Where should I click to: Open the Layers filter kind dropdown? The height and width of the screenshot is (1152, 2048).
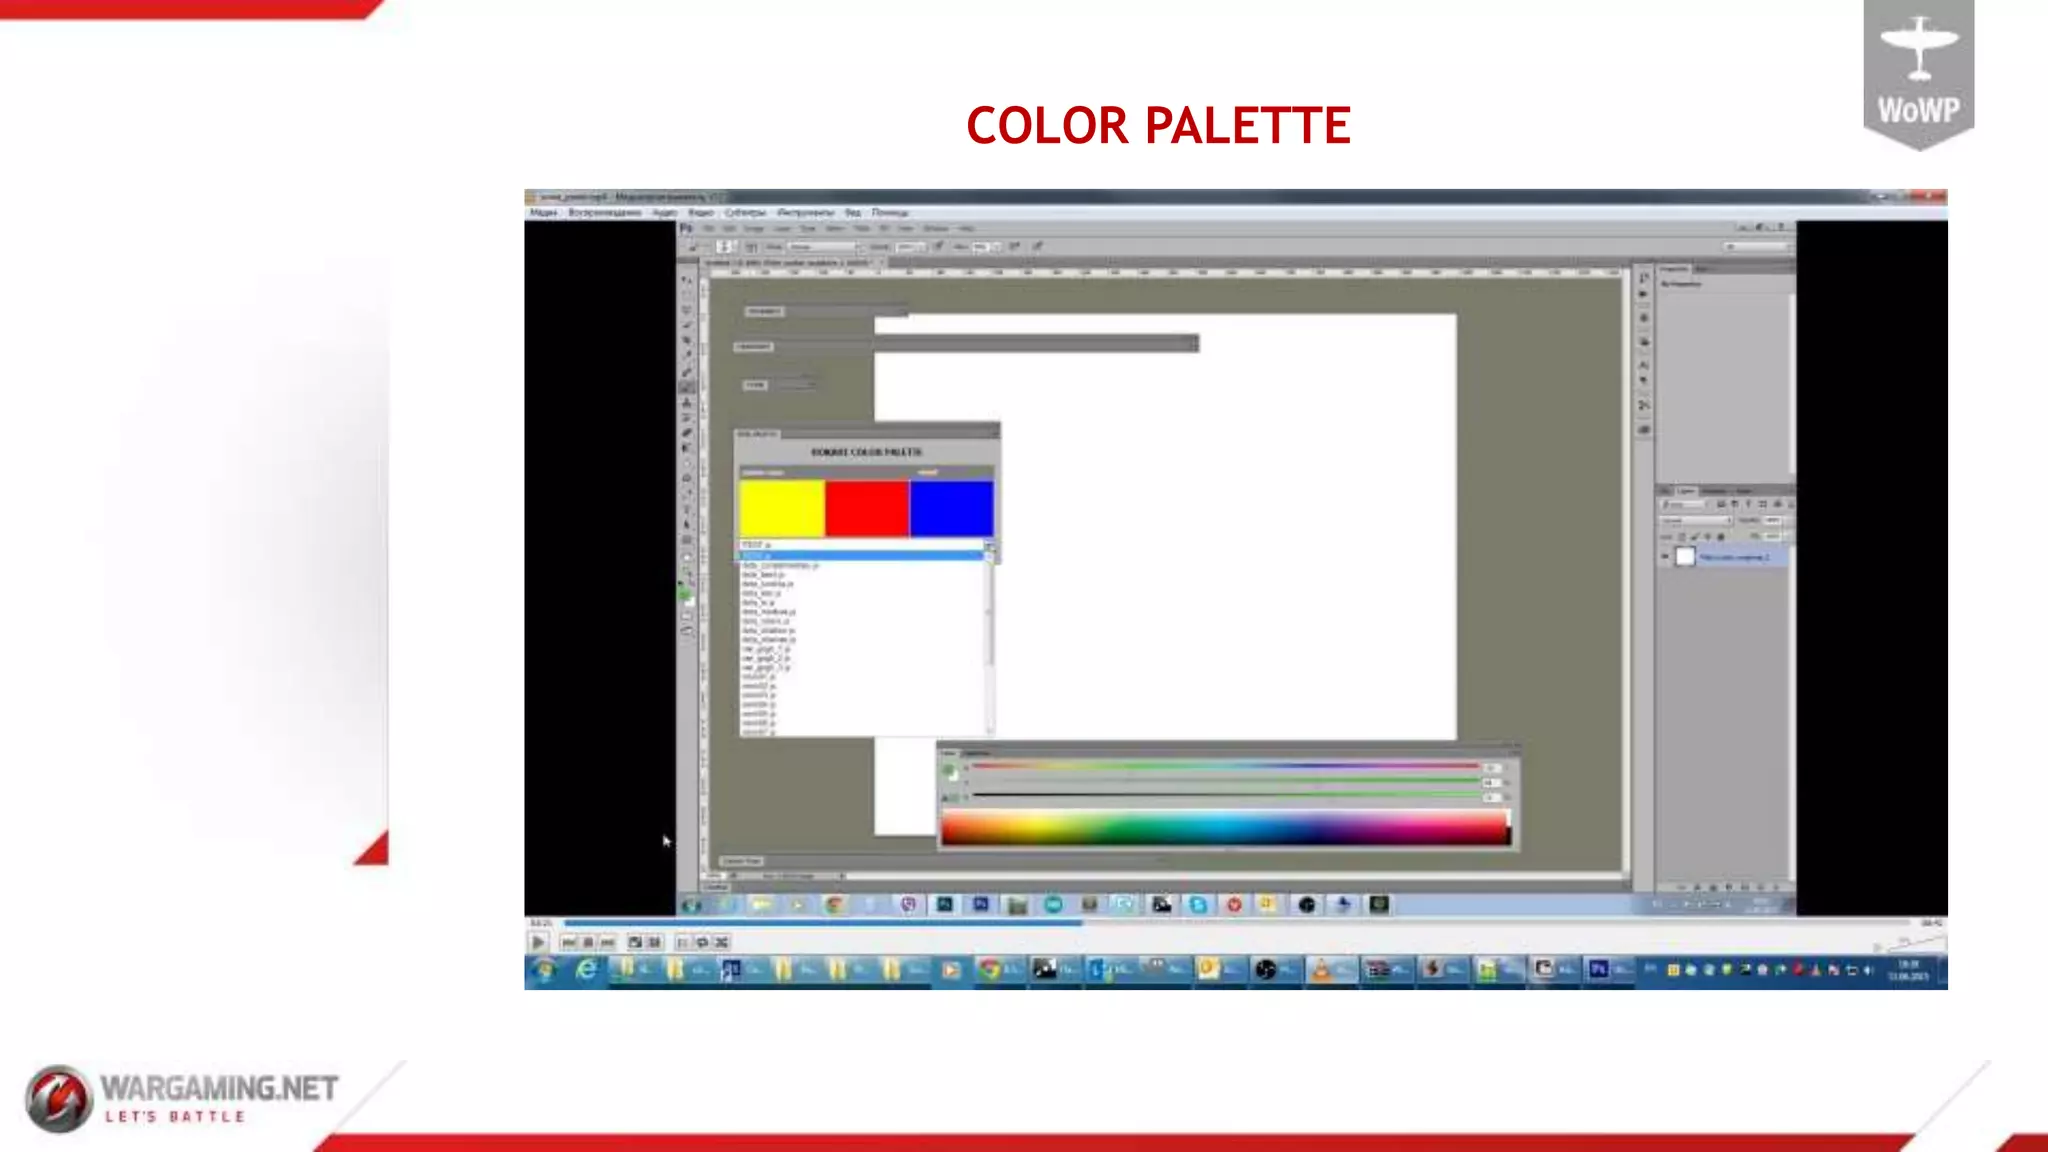1683,504
